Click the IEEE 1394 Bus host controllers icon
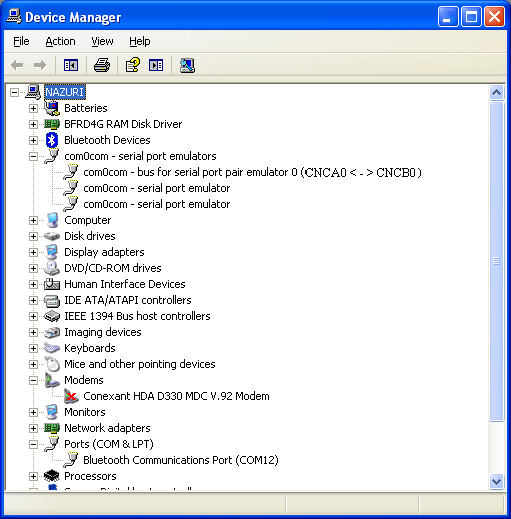 click(x=52, y=316)
